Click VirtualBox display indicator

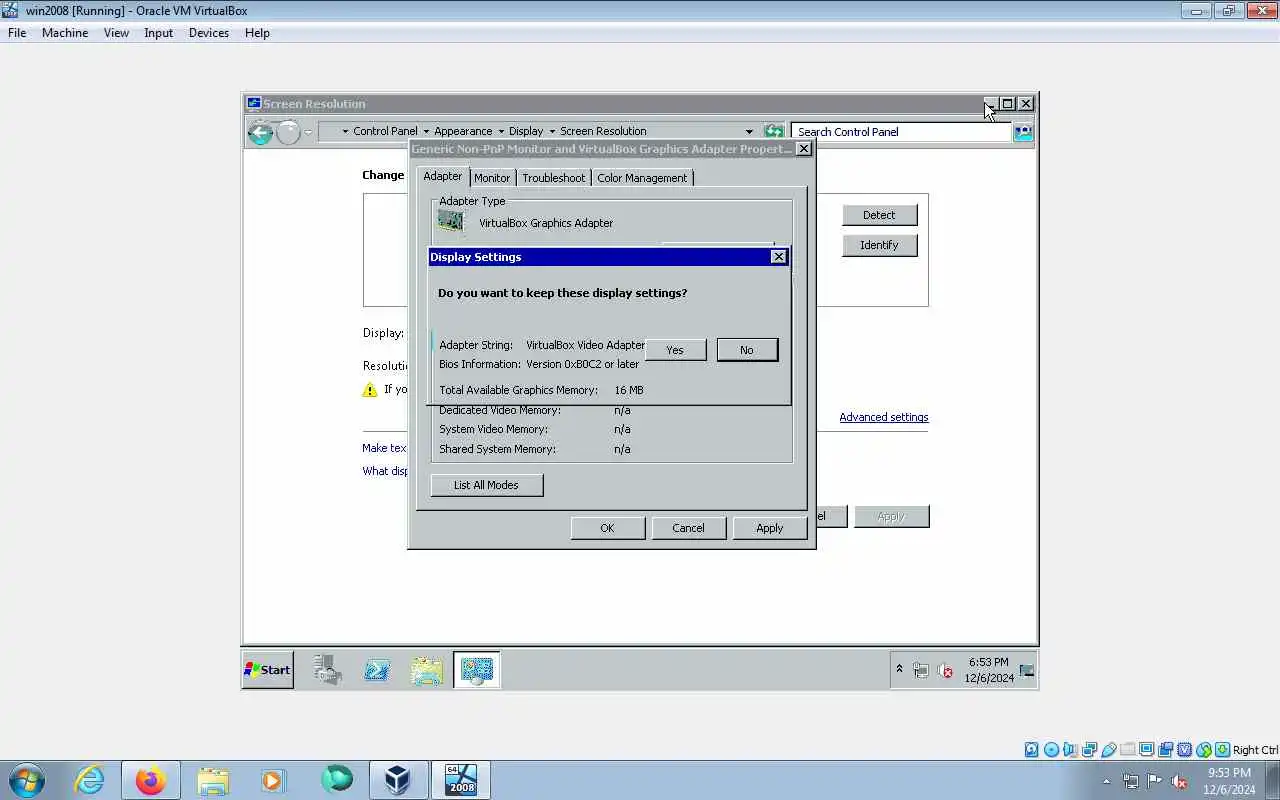pos(1146,750)
